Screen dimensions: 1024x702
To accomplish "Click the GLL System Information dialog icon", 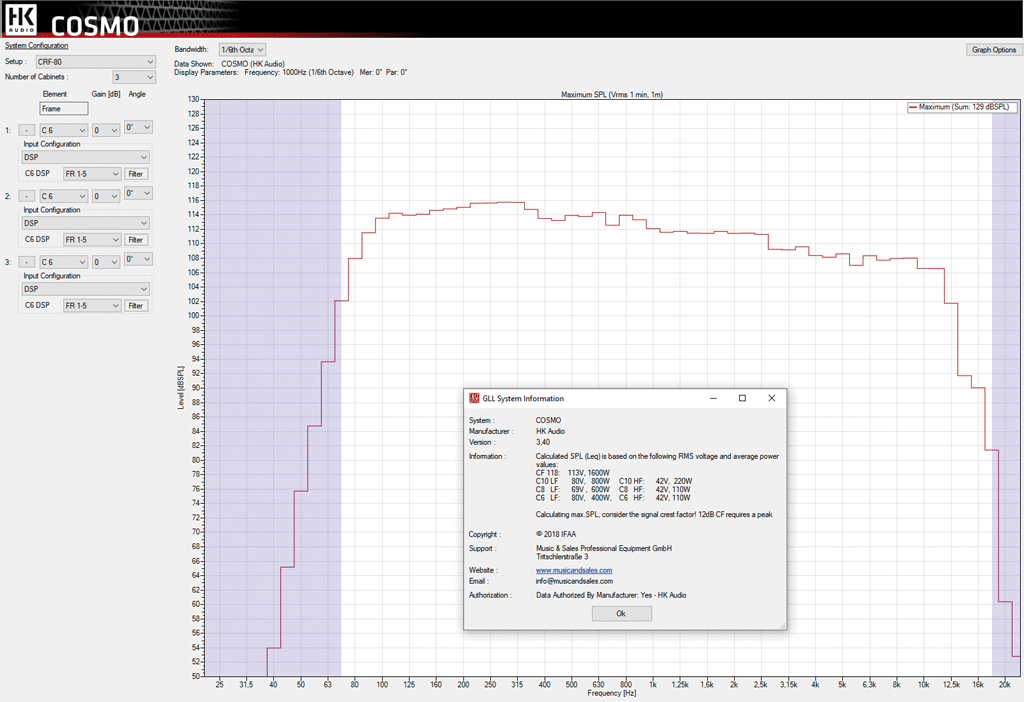I will click(x=474, y=398).
